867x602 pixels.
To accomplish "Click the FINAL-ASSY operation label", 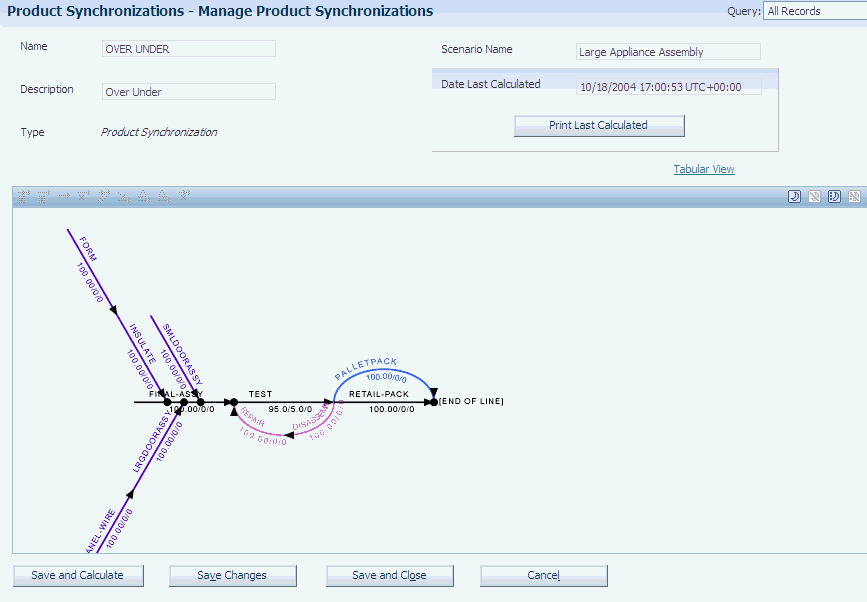I will [176, 394].
